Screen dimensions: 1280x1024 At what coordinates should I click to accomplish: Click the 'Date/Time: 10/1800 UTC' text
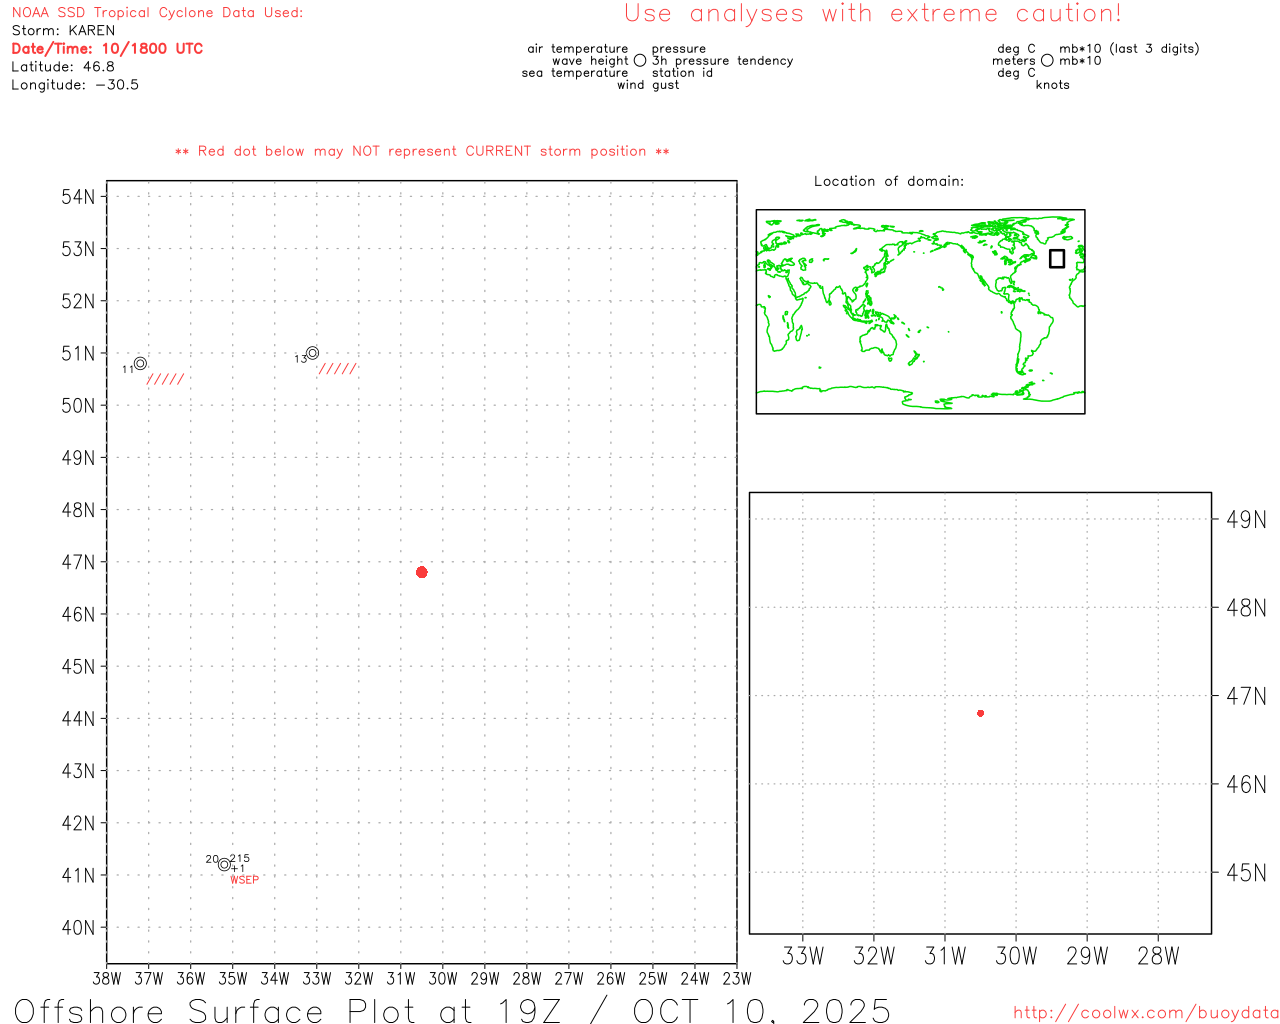tap(107, 48)
